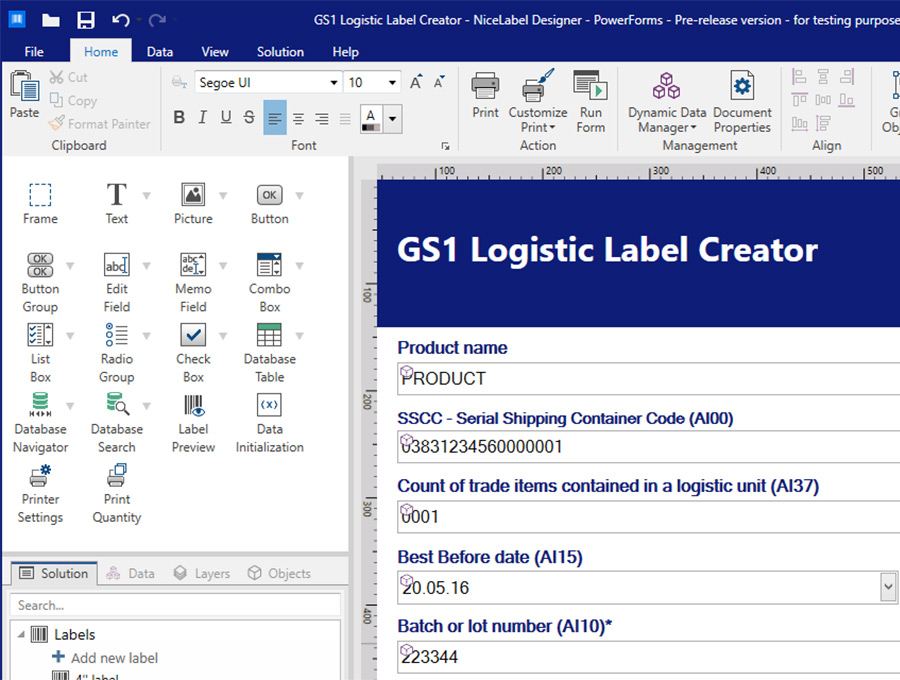Viewport: 900px width, 680px height.
Task: Collapse the Labels tree node
Action: 21,634
